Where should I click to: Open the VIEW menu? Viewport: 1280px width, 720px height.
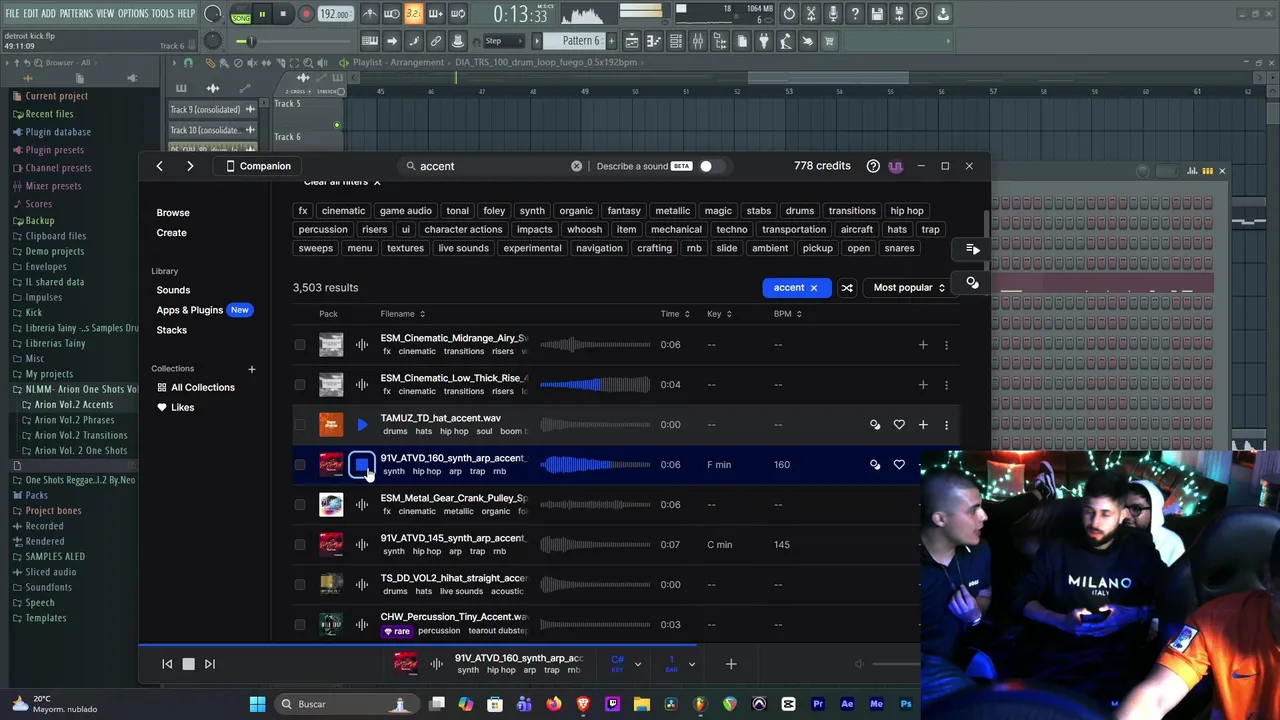[105, 14]
